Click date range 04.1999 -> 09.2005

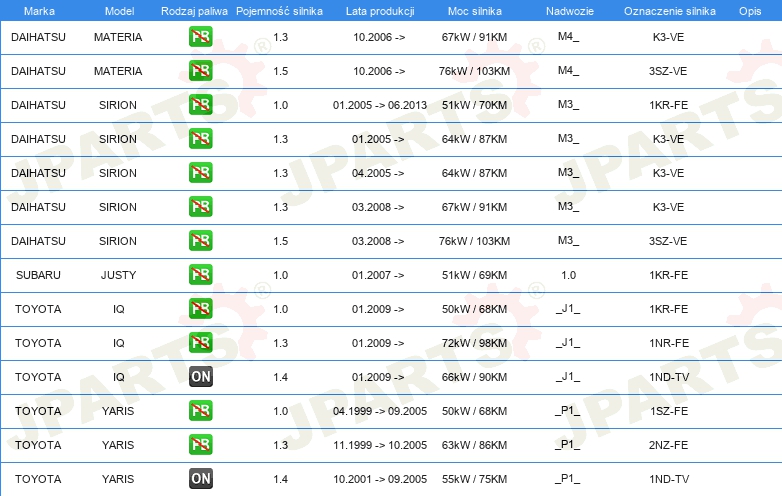point(380,411)
